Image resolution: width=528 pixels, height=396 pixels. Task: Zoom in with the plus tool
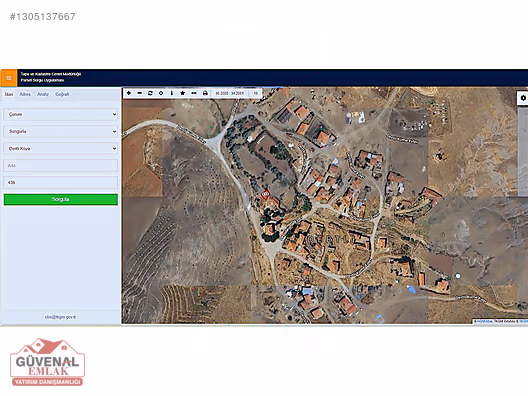(x=129, y=93)
